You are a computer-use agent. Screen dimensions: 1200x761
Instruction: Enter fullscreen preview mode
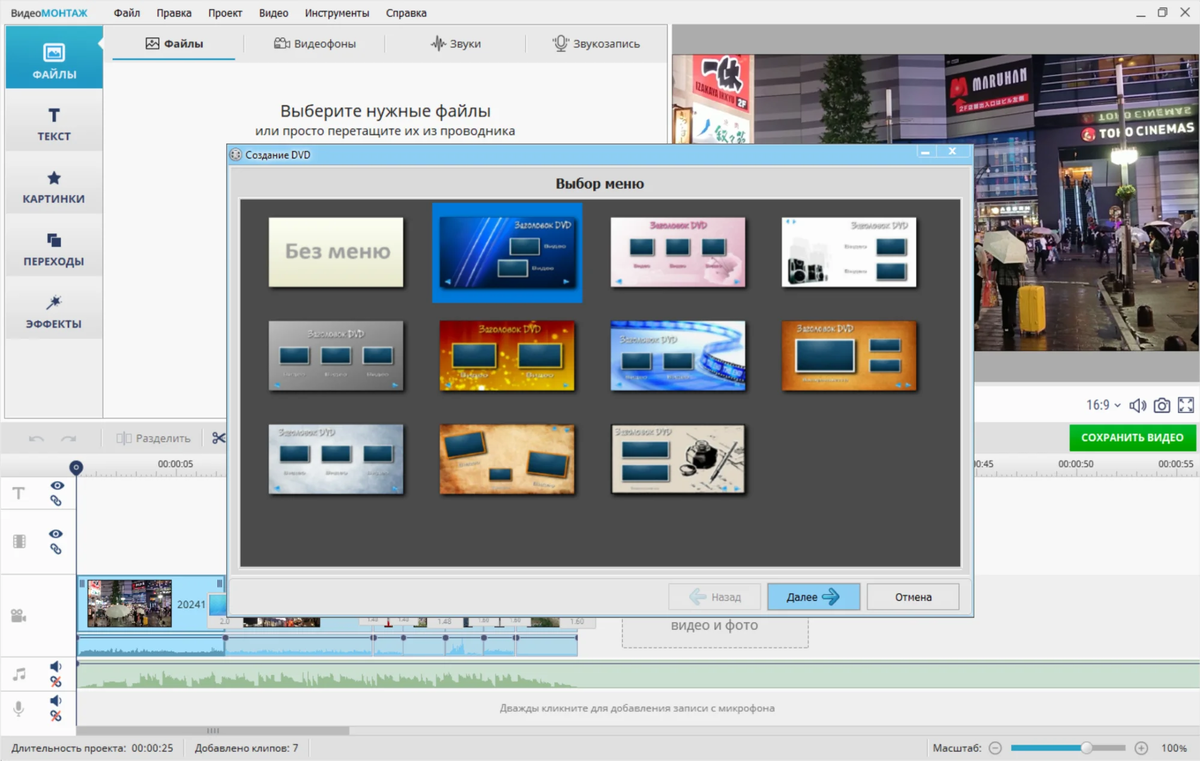click(1186, 405)
